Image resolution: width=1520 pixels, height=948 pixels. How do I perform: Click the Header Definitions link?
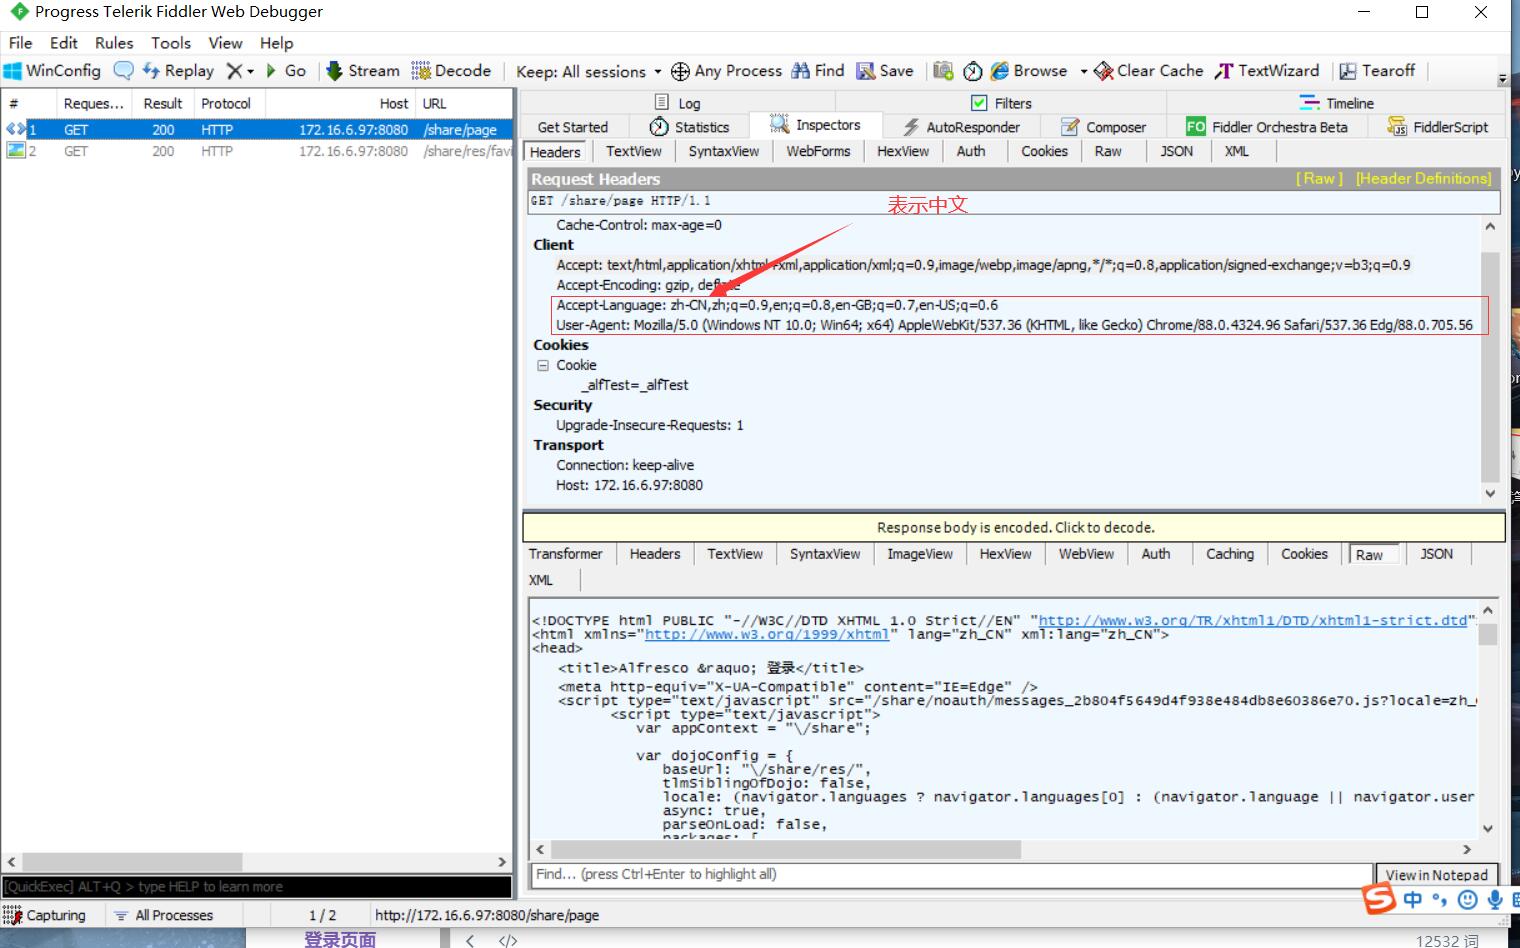coord(1423,178)
